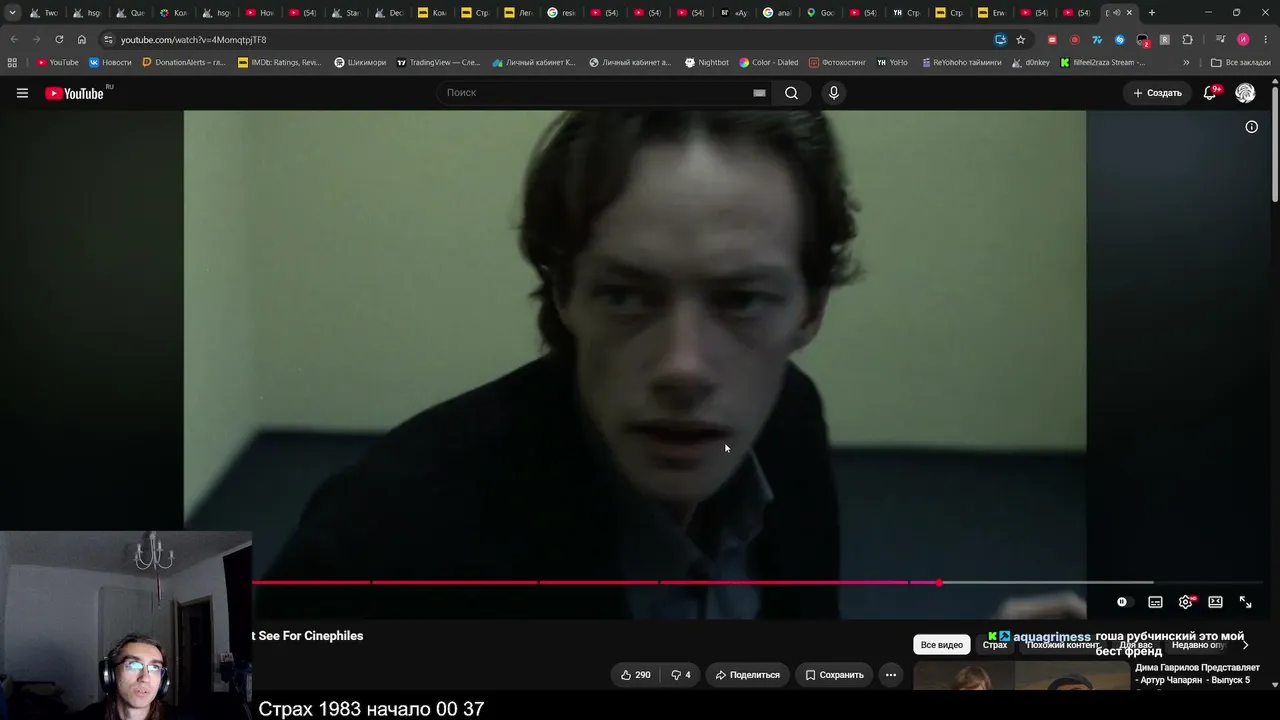This screenshot has height=720, width=1280.
Task: Go back in browser history
Action: (x=14, y=40)
